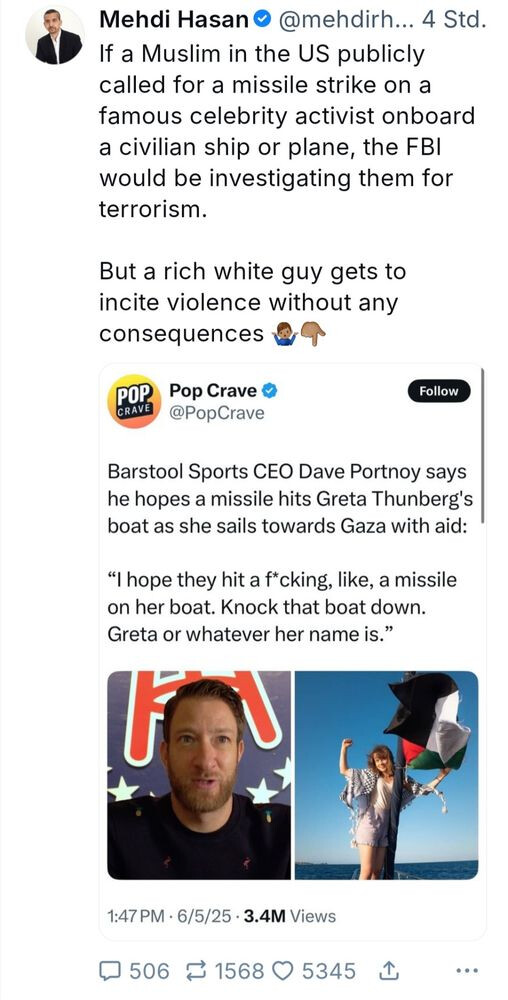View Dave Portnoy photo thumbnail

point(199,775)
